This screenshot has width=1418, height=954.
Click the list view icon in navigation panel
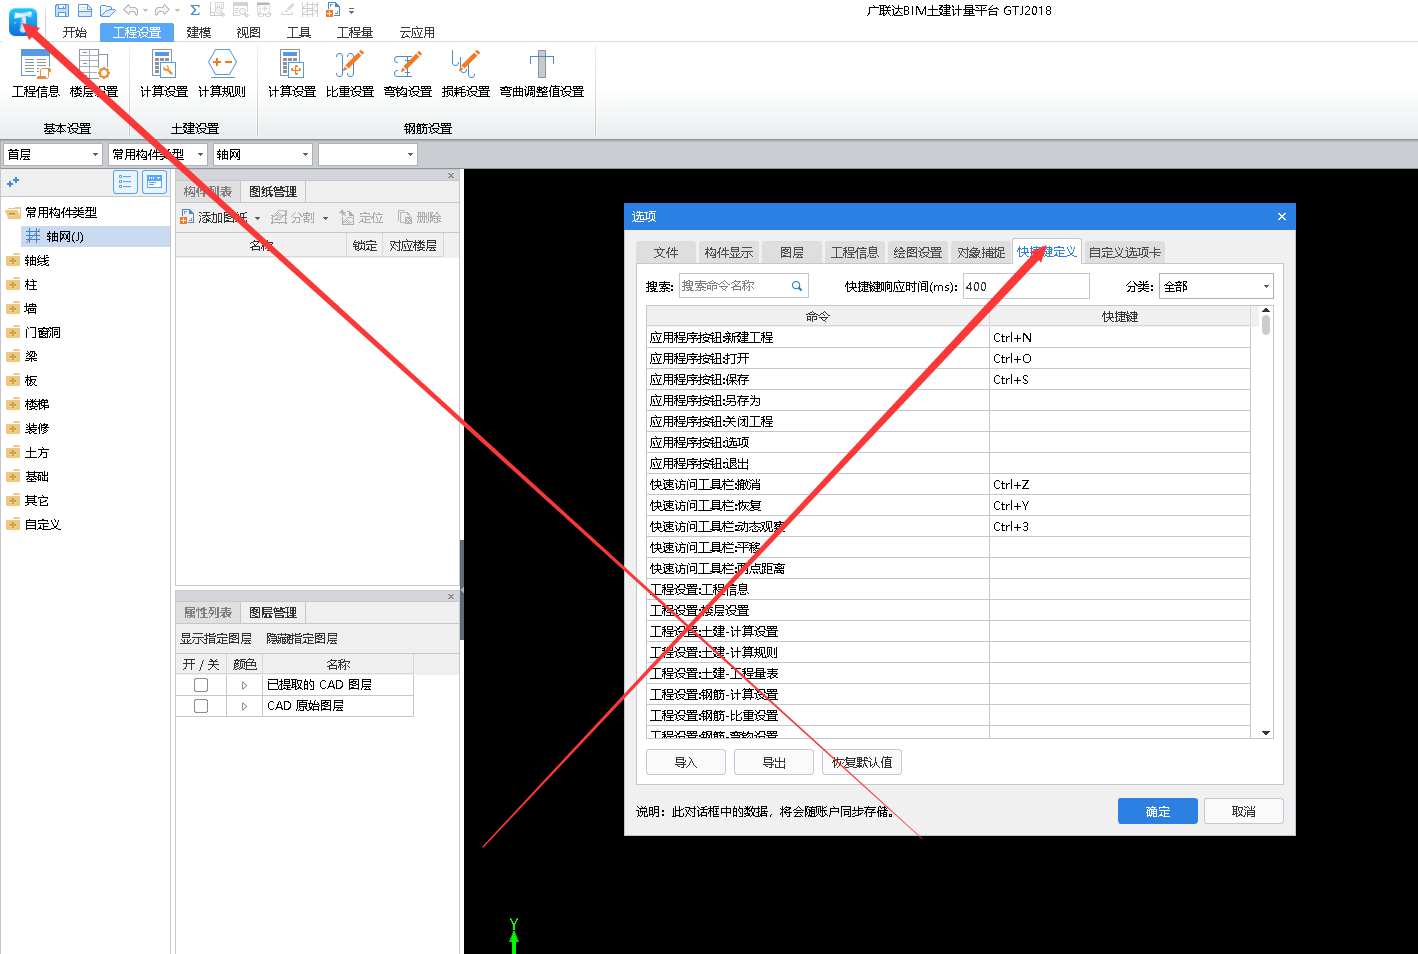point(125,181)
